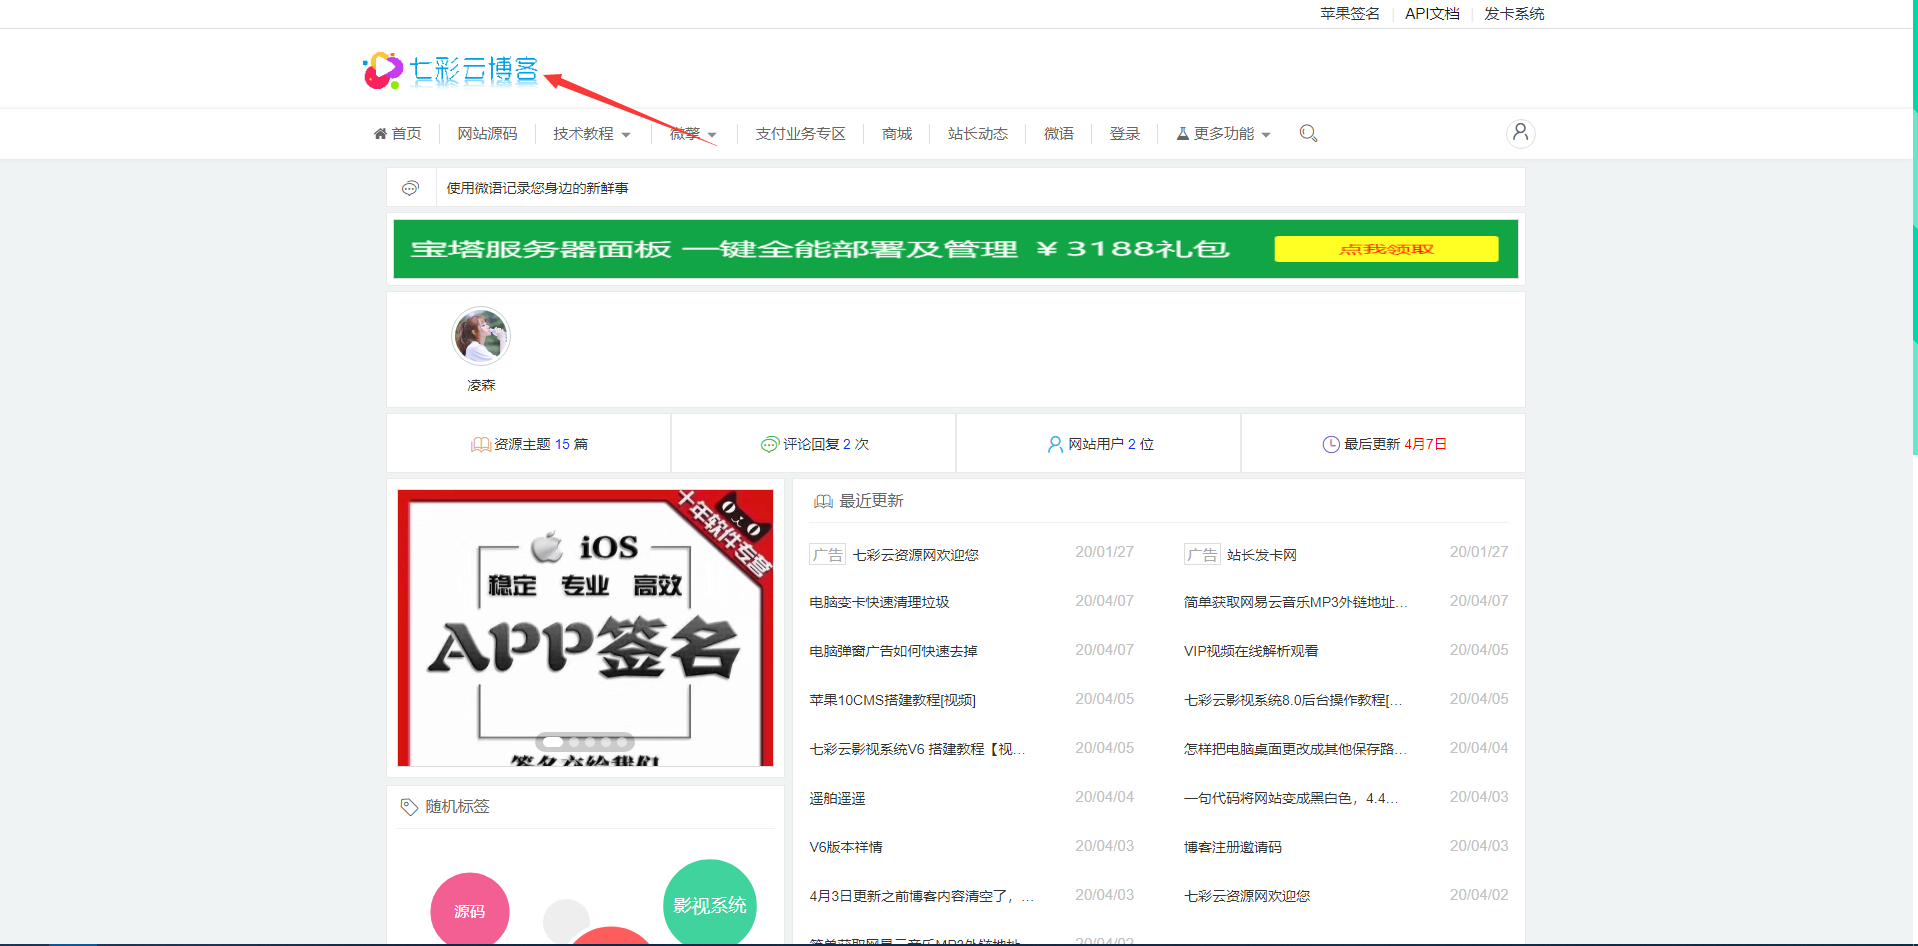Open the 发卡系统 top link
The height and width of the screenshot is (946, 1918).
[1514, 14]
